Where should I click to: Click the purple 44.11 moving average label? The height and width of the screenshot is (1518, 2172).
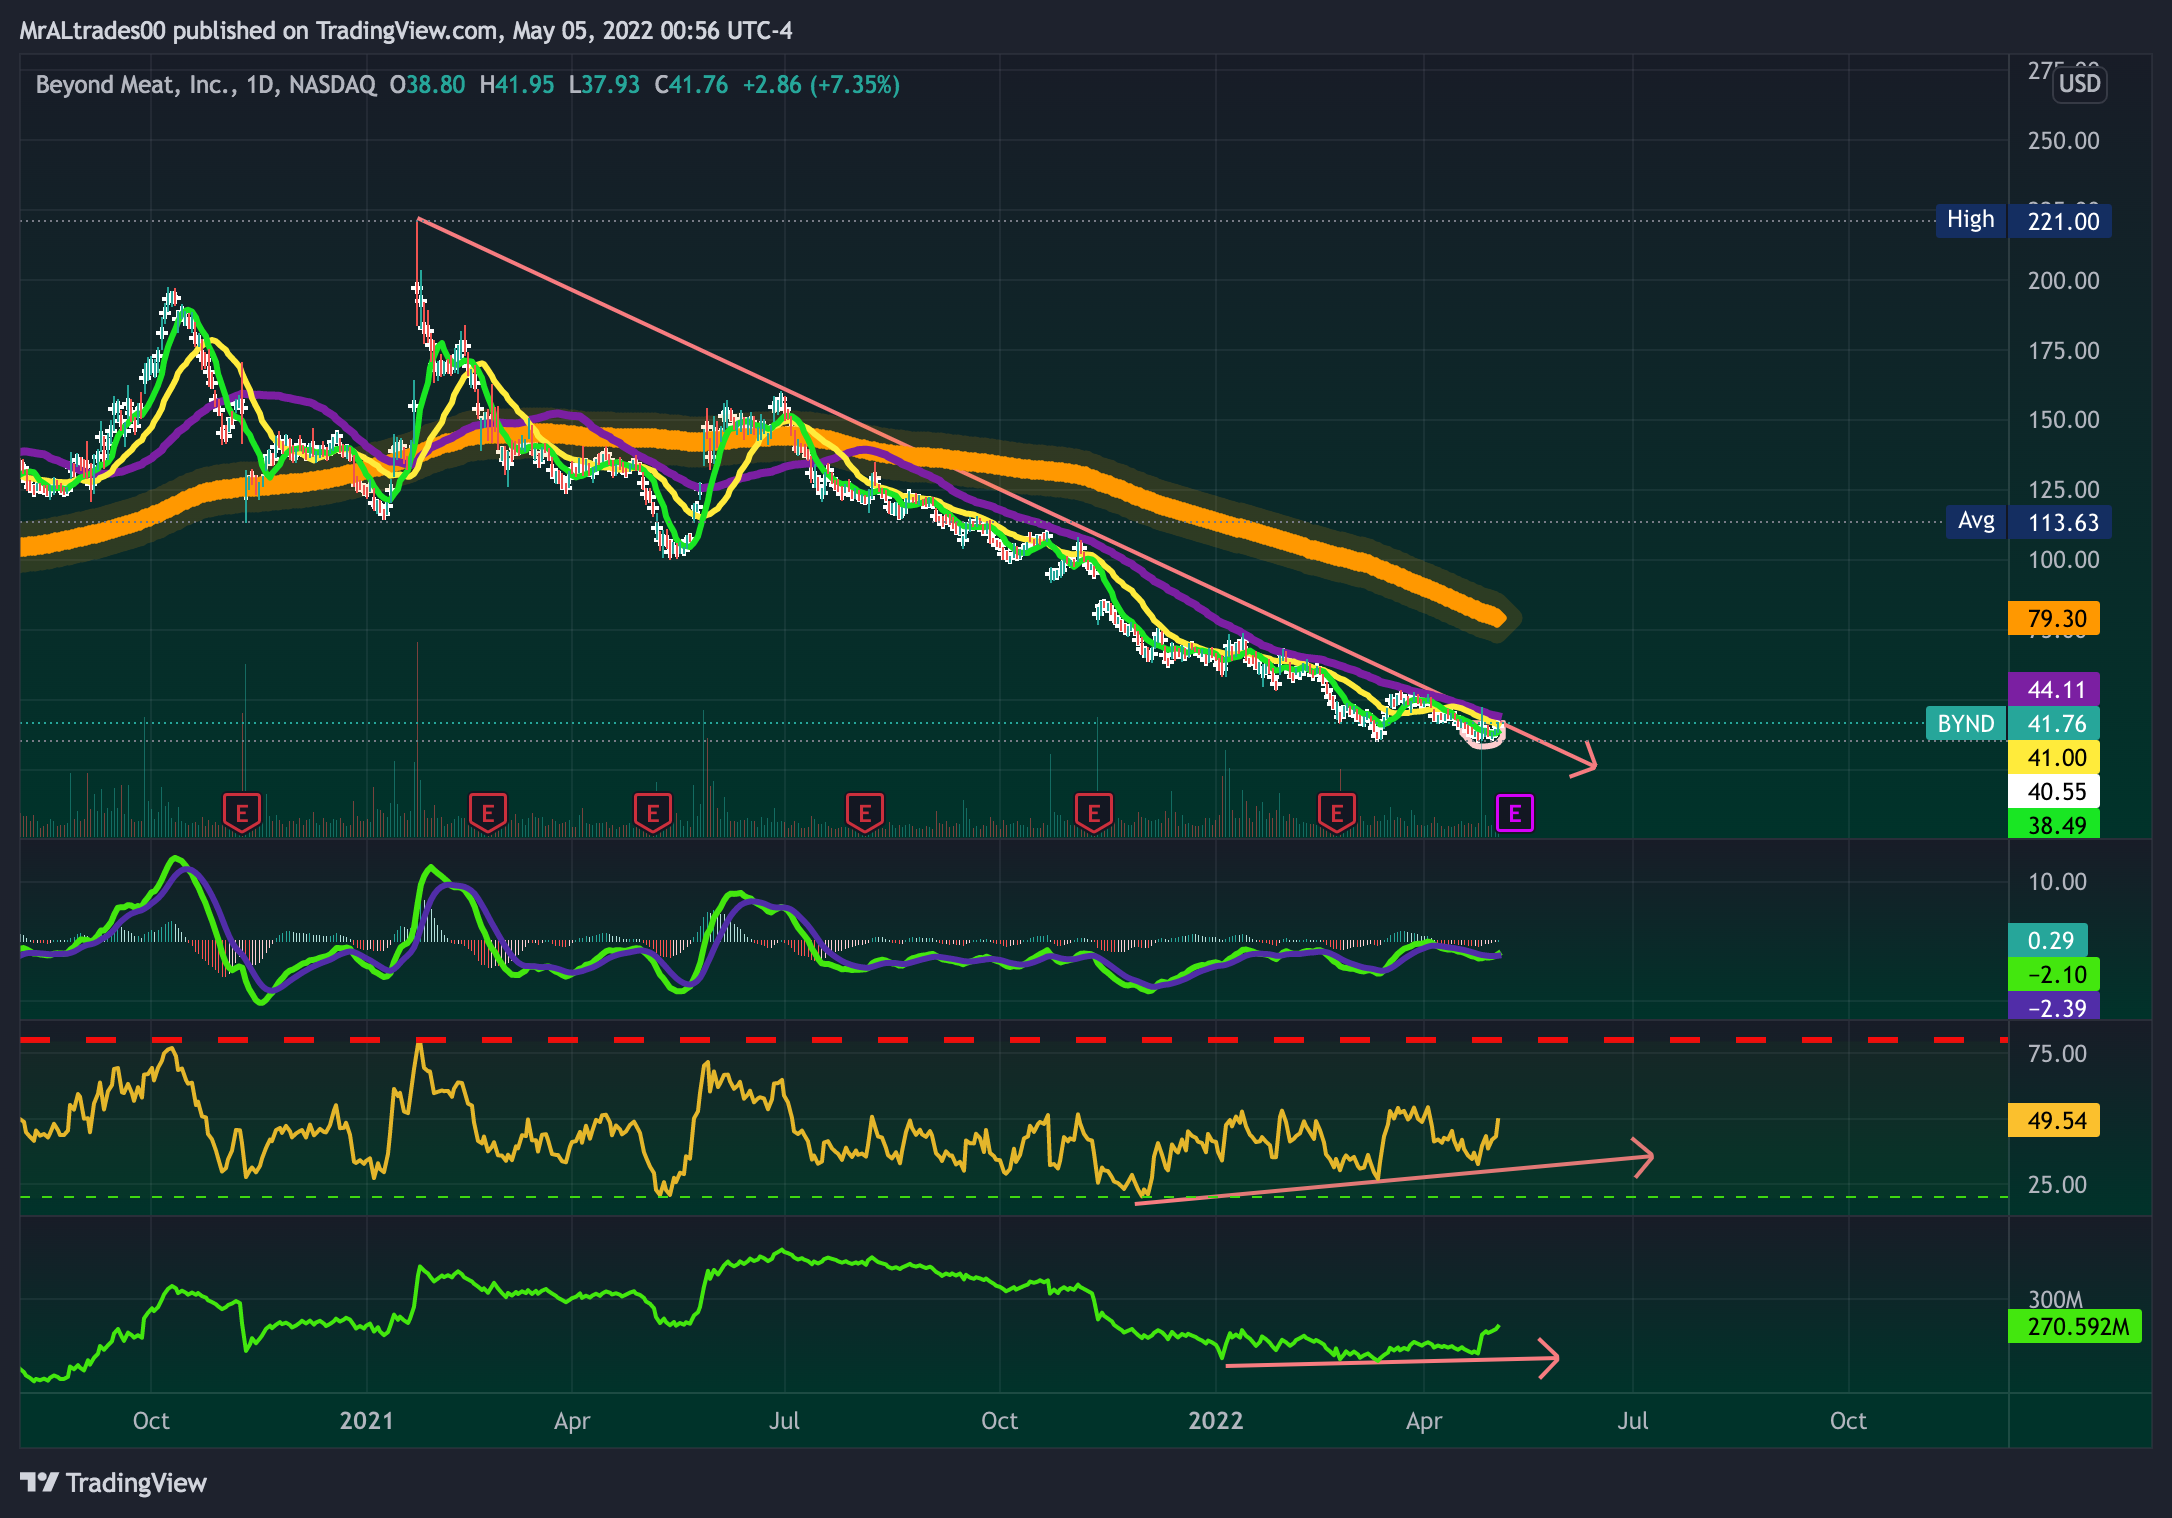[x=2054, y=689]
